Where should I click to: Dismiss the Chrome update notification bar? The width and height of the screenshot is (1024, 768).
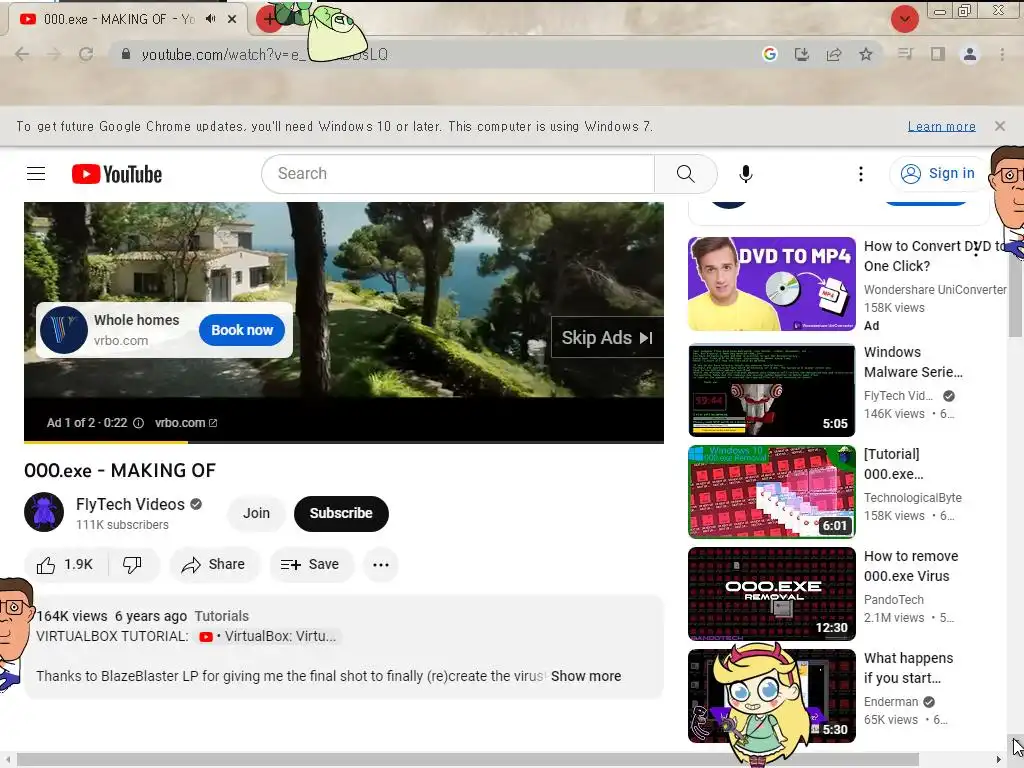coord(1000,126)
